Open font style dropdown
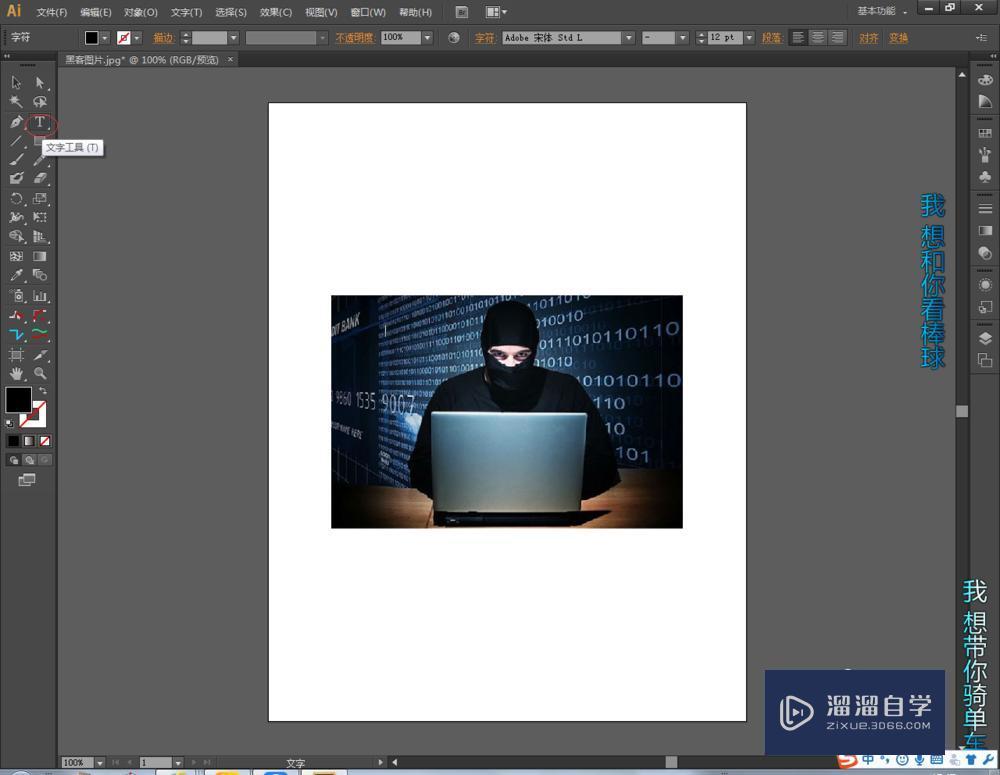The height and width of the screenshot is (775, 1000). (683, 38)
